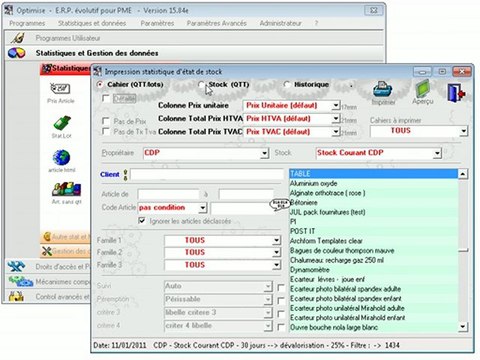Click the exit door icon
Screen dimensions: 480x360
456,92
